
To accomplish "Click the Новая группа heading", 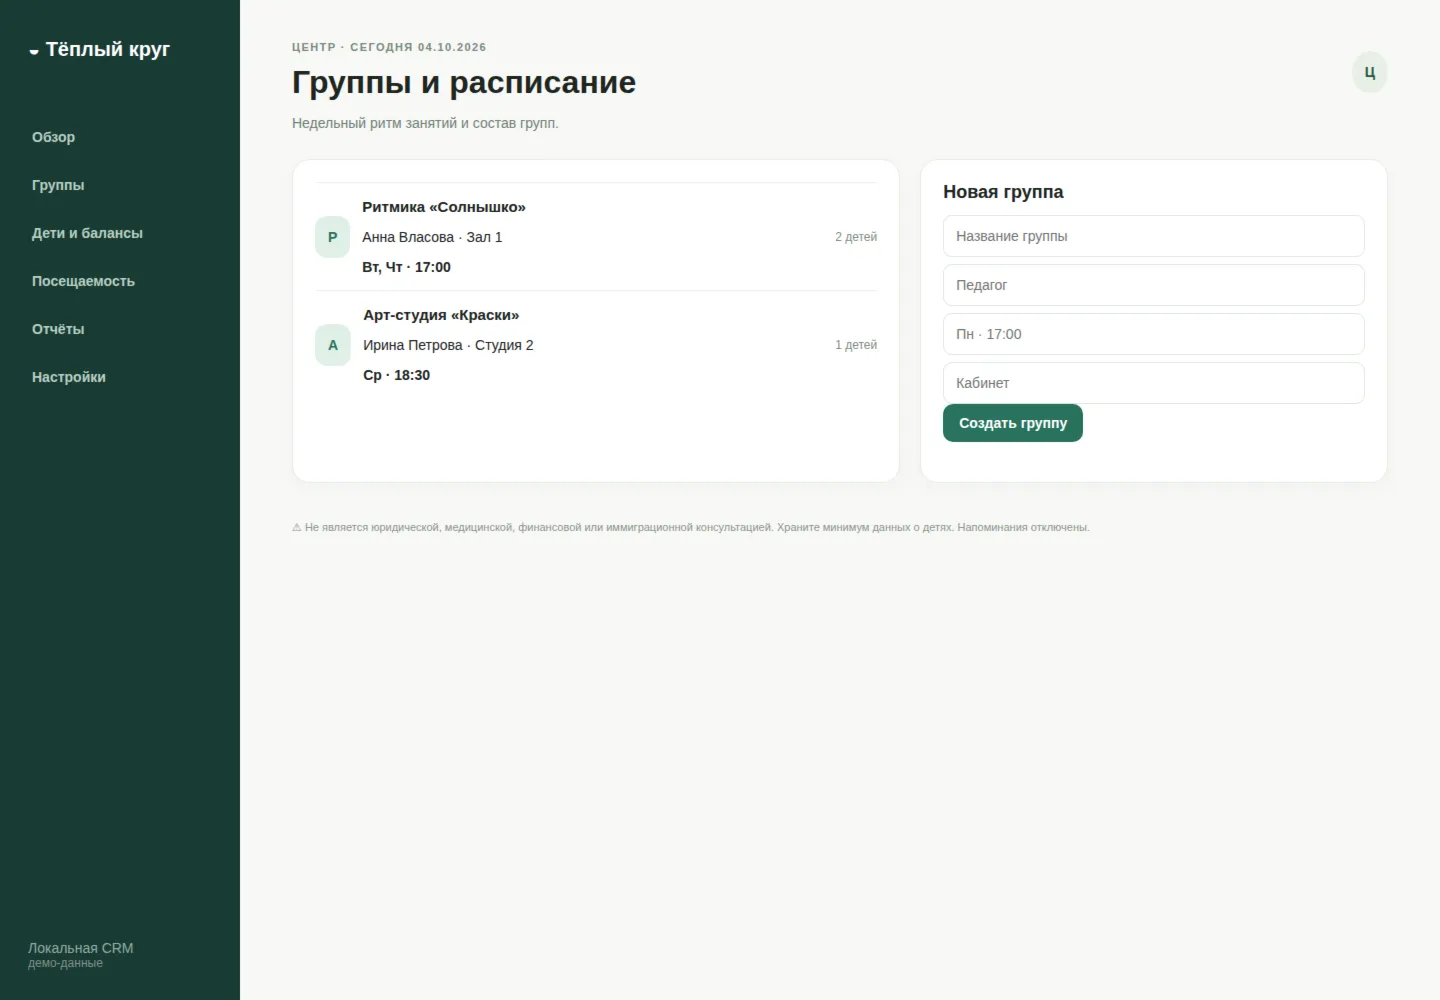I will [x=1003, y=192].
